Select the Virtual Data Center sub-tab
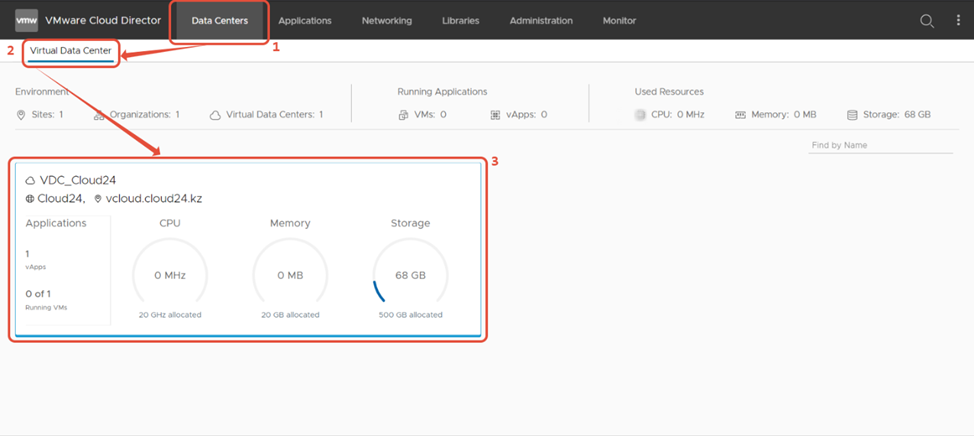 pos(71,51)
